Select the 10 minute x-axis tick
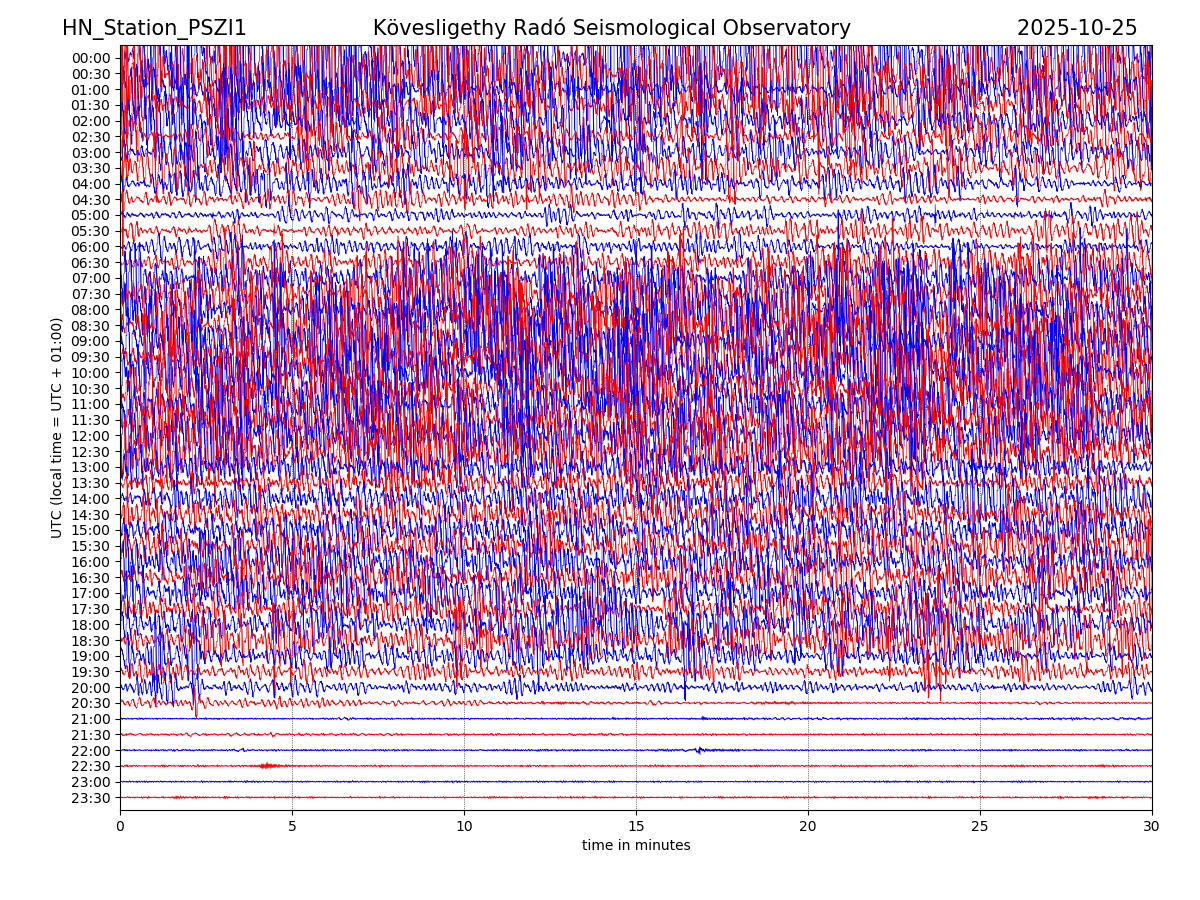 [464, 827]
